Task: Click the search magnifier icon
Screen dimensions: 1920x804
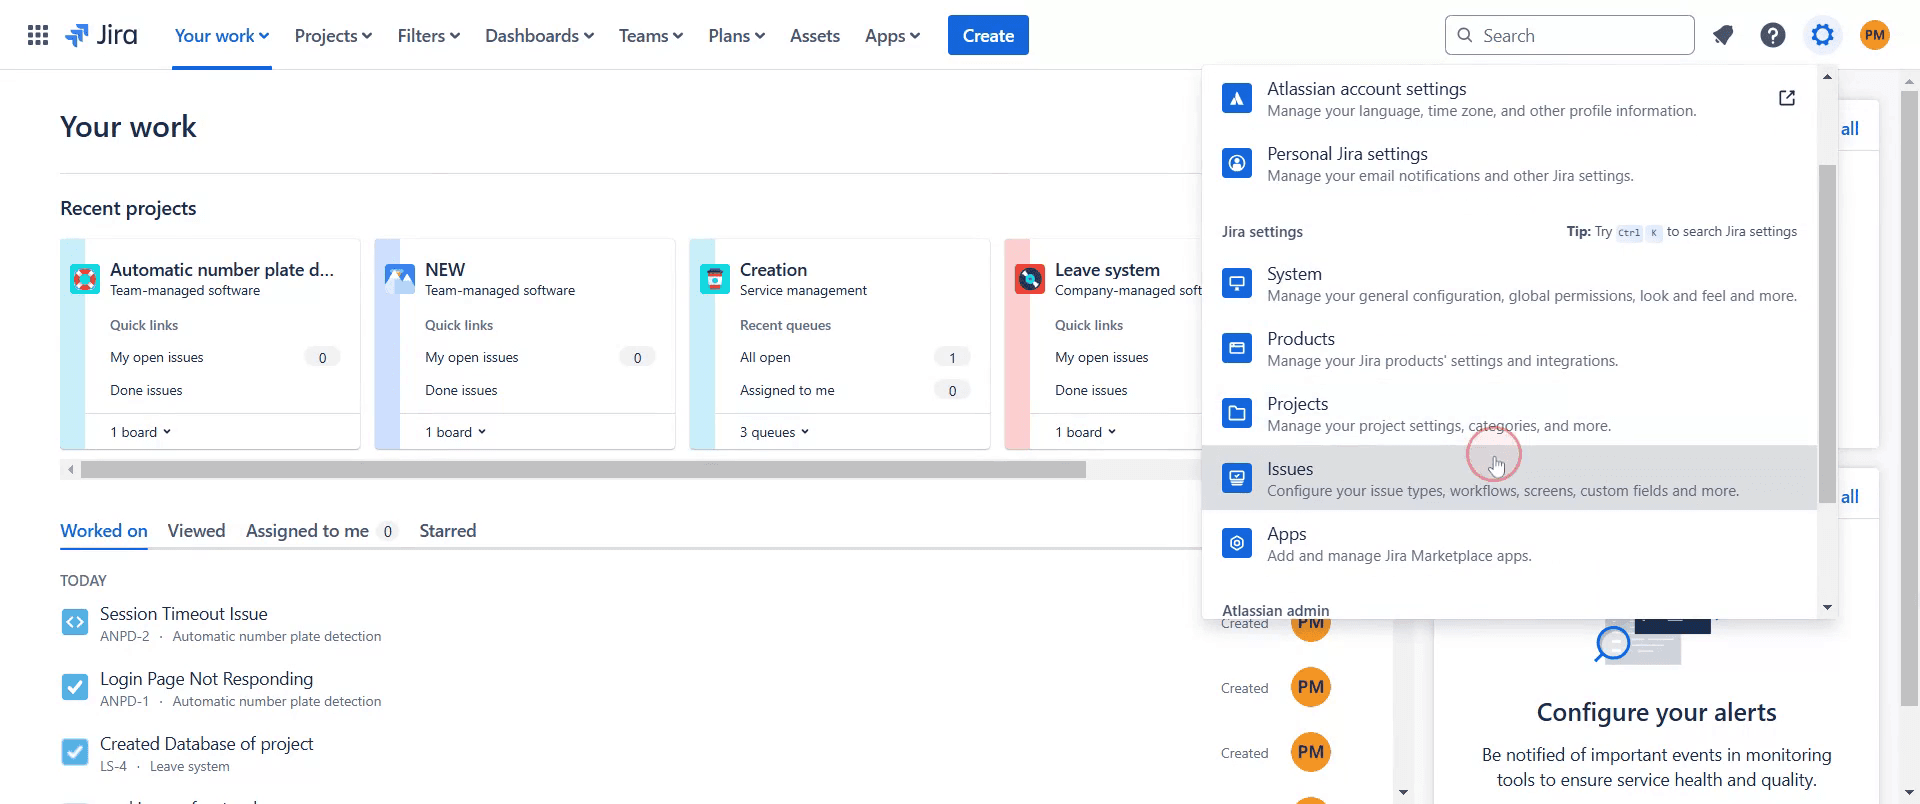Action: point(1465,36)
